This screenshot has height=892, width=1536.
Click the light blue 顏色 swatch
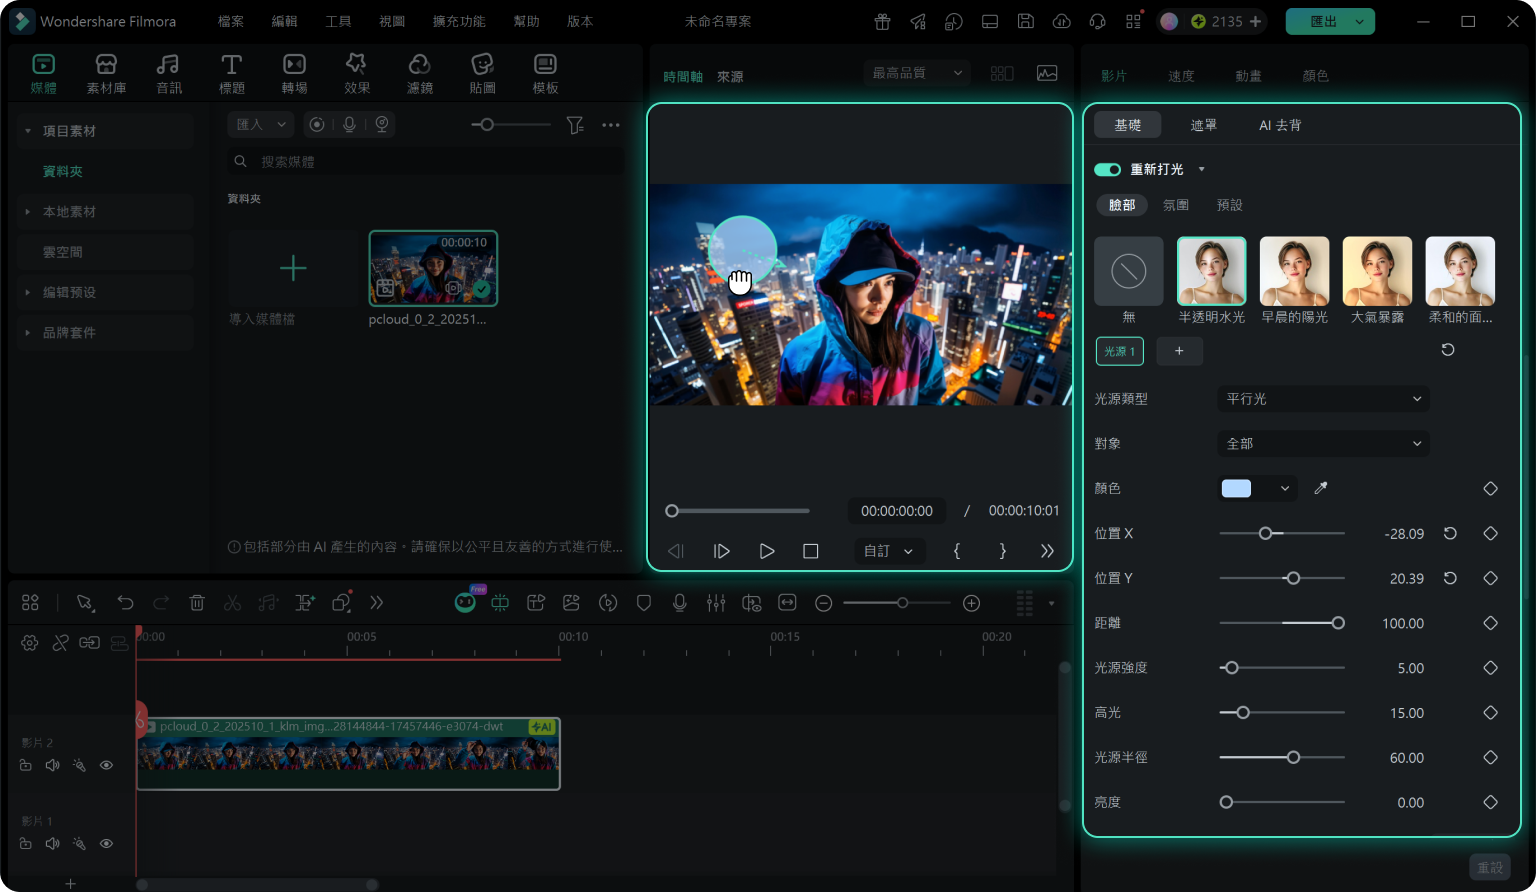(1236, 488)
